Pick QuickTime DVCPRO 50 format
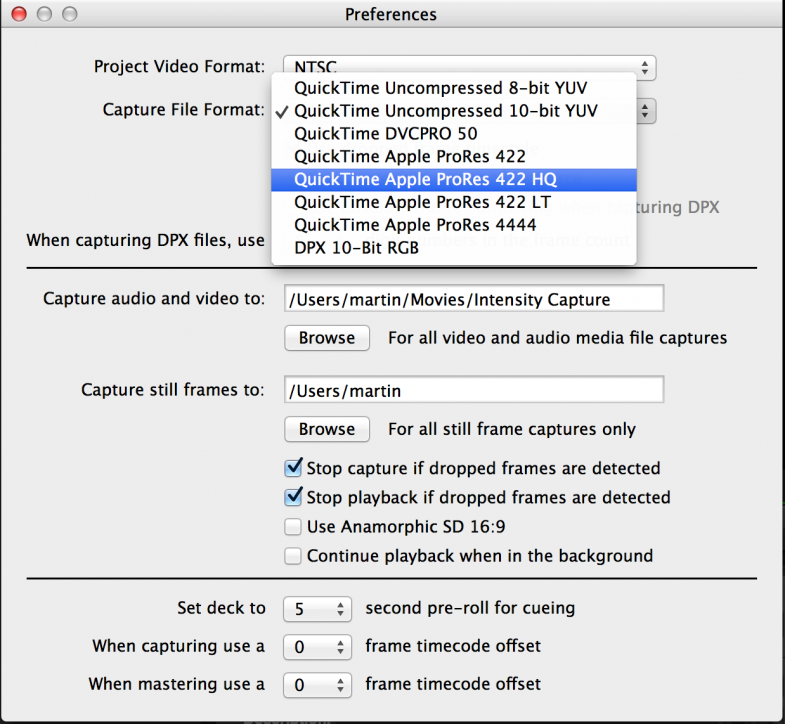Viewport: 785px width, 724px height. [454, 134]
